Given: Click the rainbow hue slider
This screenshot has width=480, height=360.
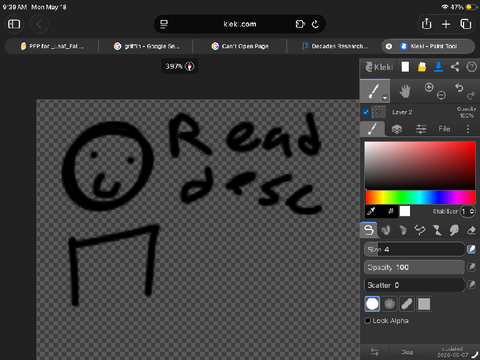Looking at the screenshot, I should click(x=420, y=197).
